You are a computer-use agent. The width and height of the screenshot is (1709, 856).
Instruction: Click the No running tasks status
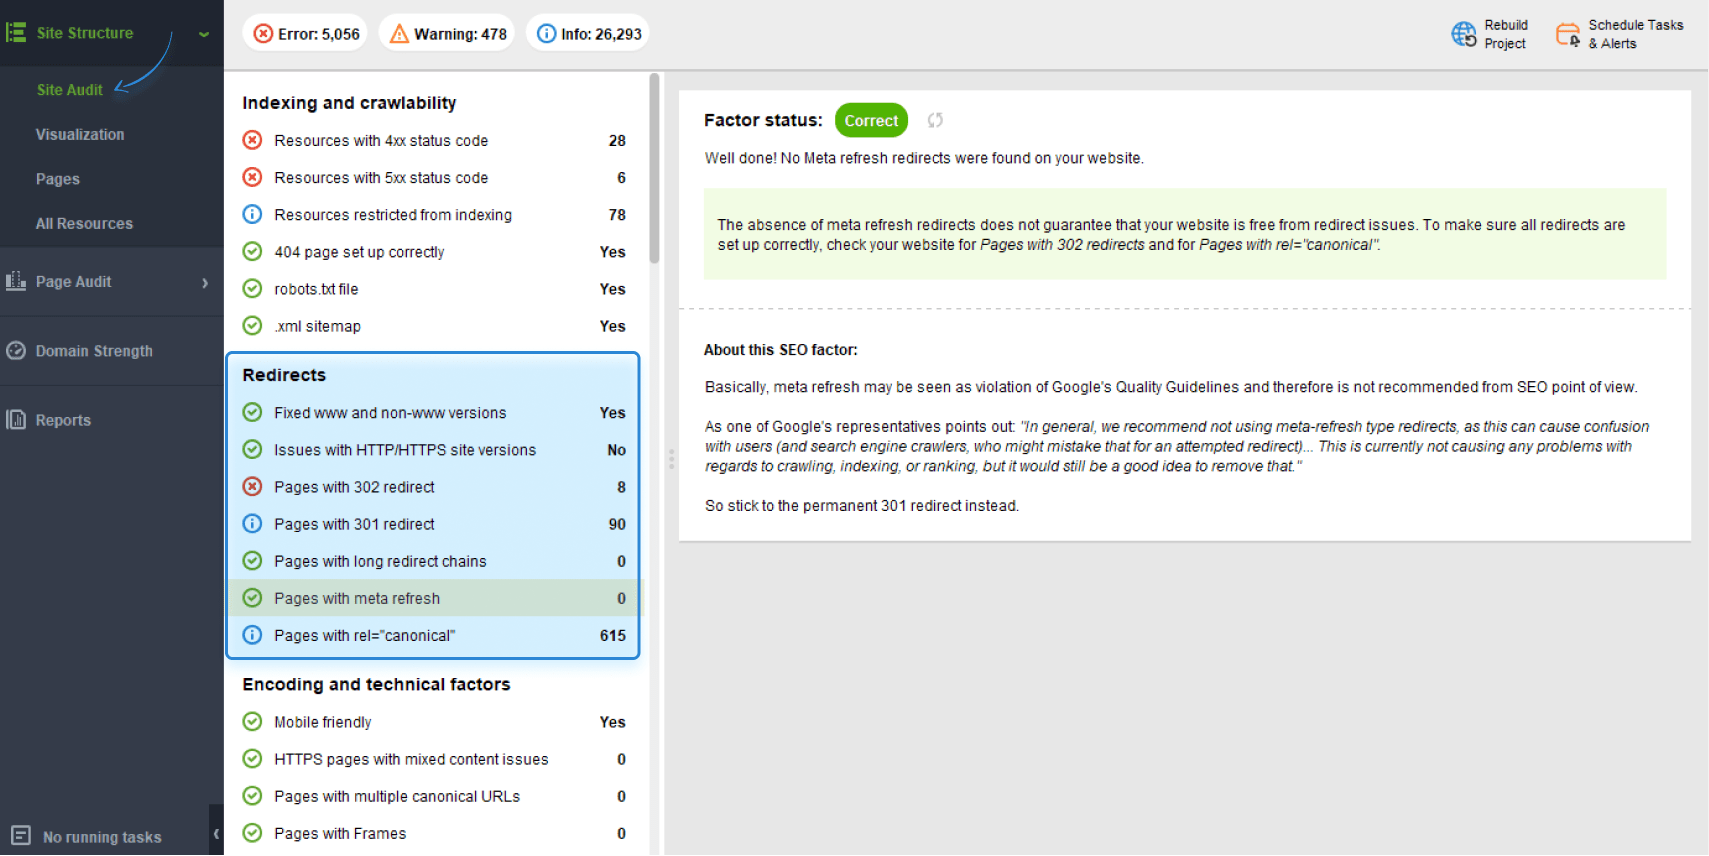102,838
